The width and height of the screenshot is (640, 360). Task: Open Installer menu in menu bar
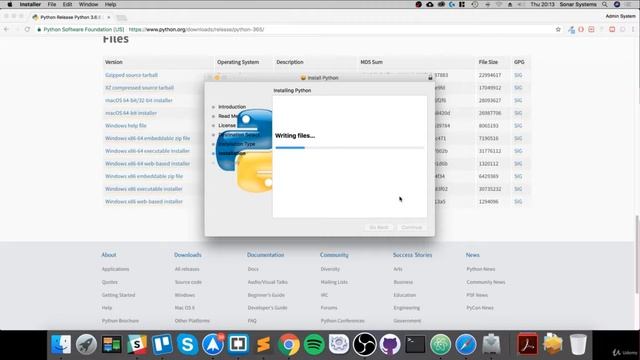pyautogui.click(x=30, y=4)
